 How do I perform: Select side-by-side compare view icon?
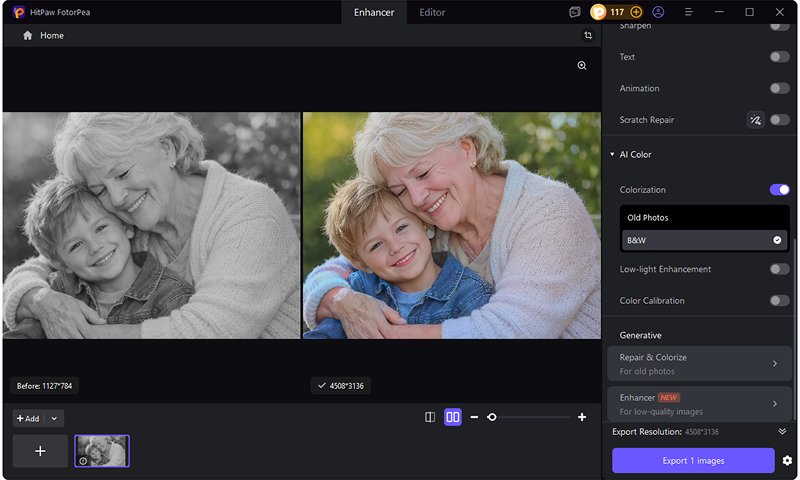point(453,417)
